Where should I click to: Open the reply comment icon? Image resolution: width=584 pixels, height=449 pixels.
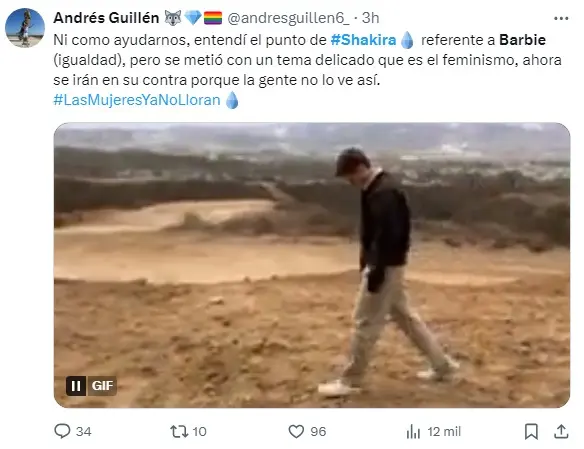click(x=62, y=431)
